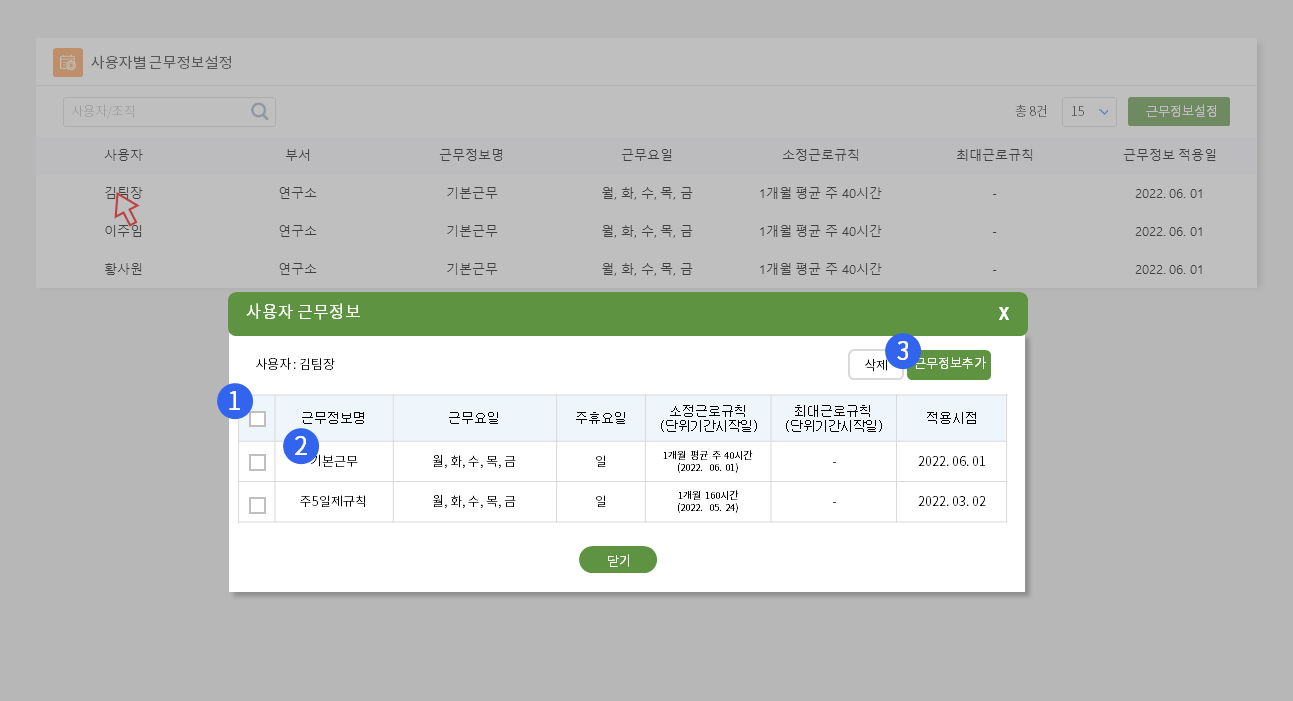Click the 주5일제규칙 name cell
1293x701 pixels.
click(333, 502)
